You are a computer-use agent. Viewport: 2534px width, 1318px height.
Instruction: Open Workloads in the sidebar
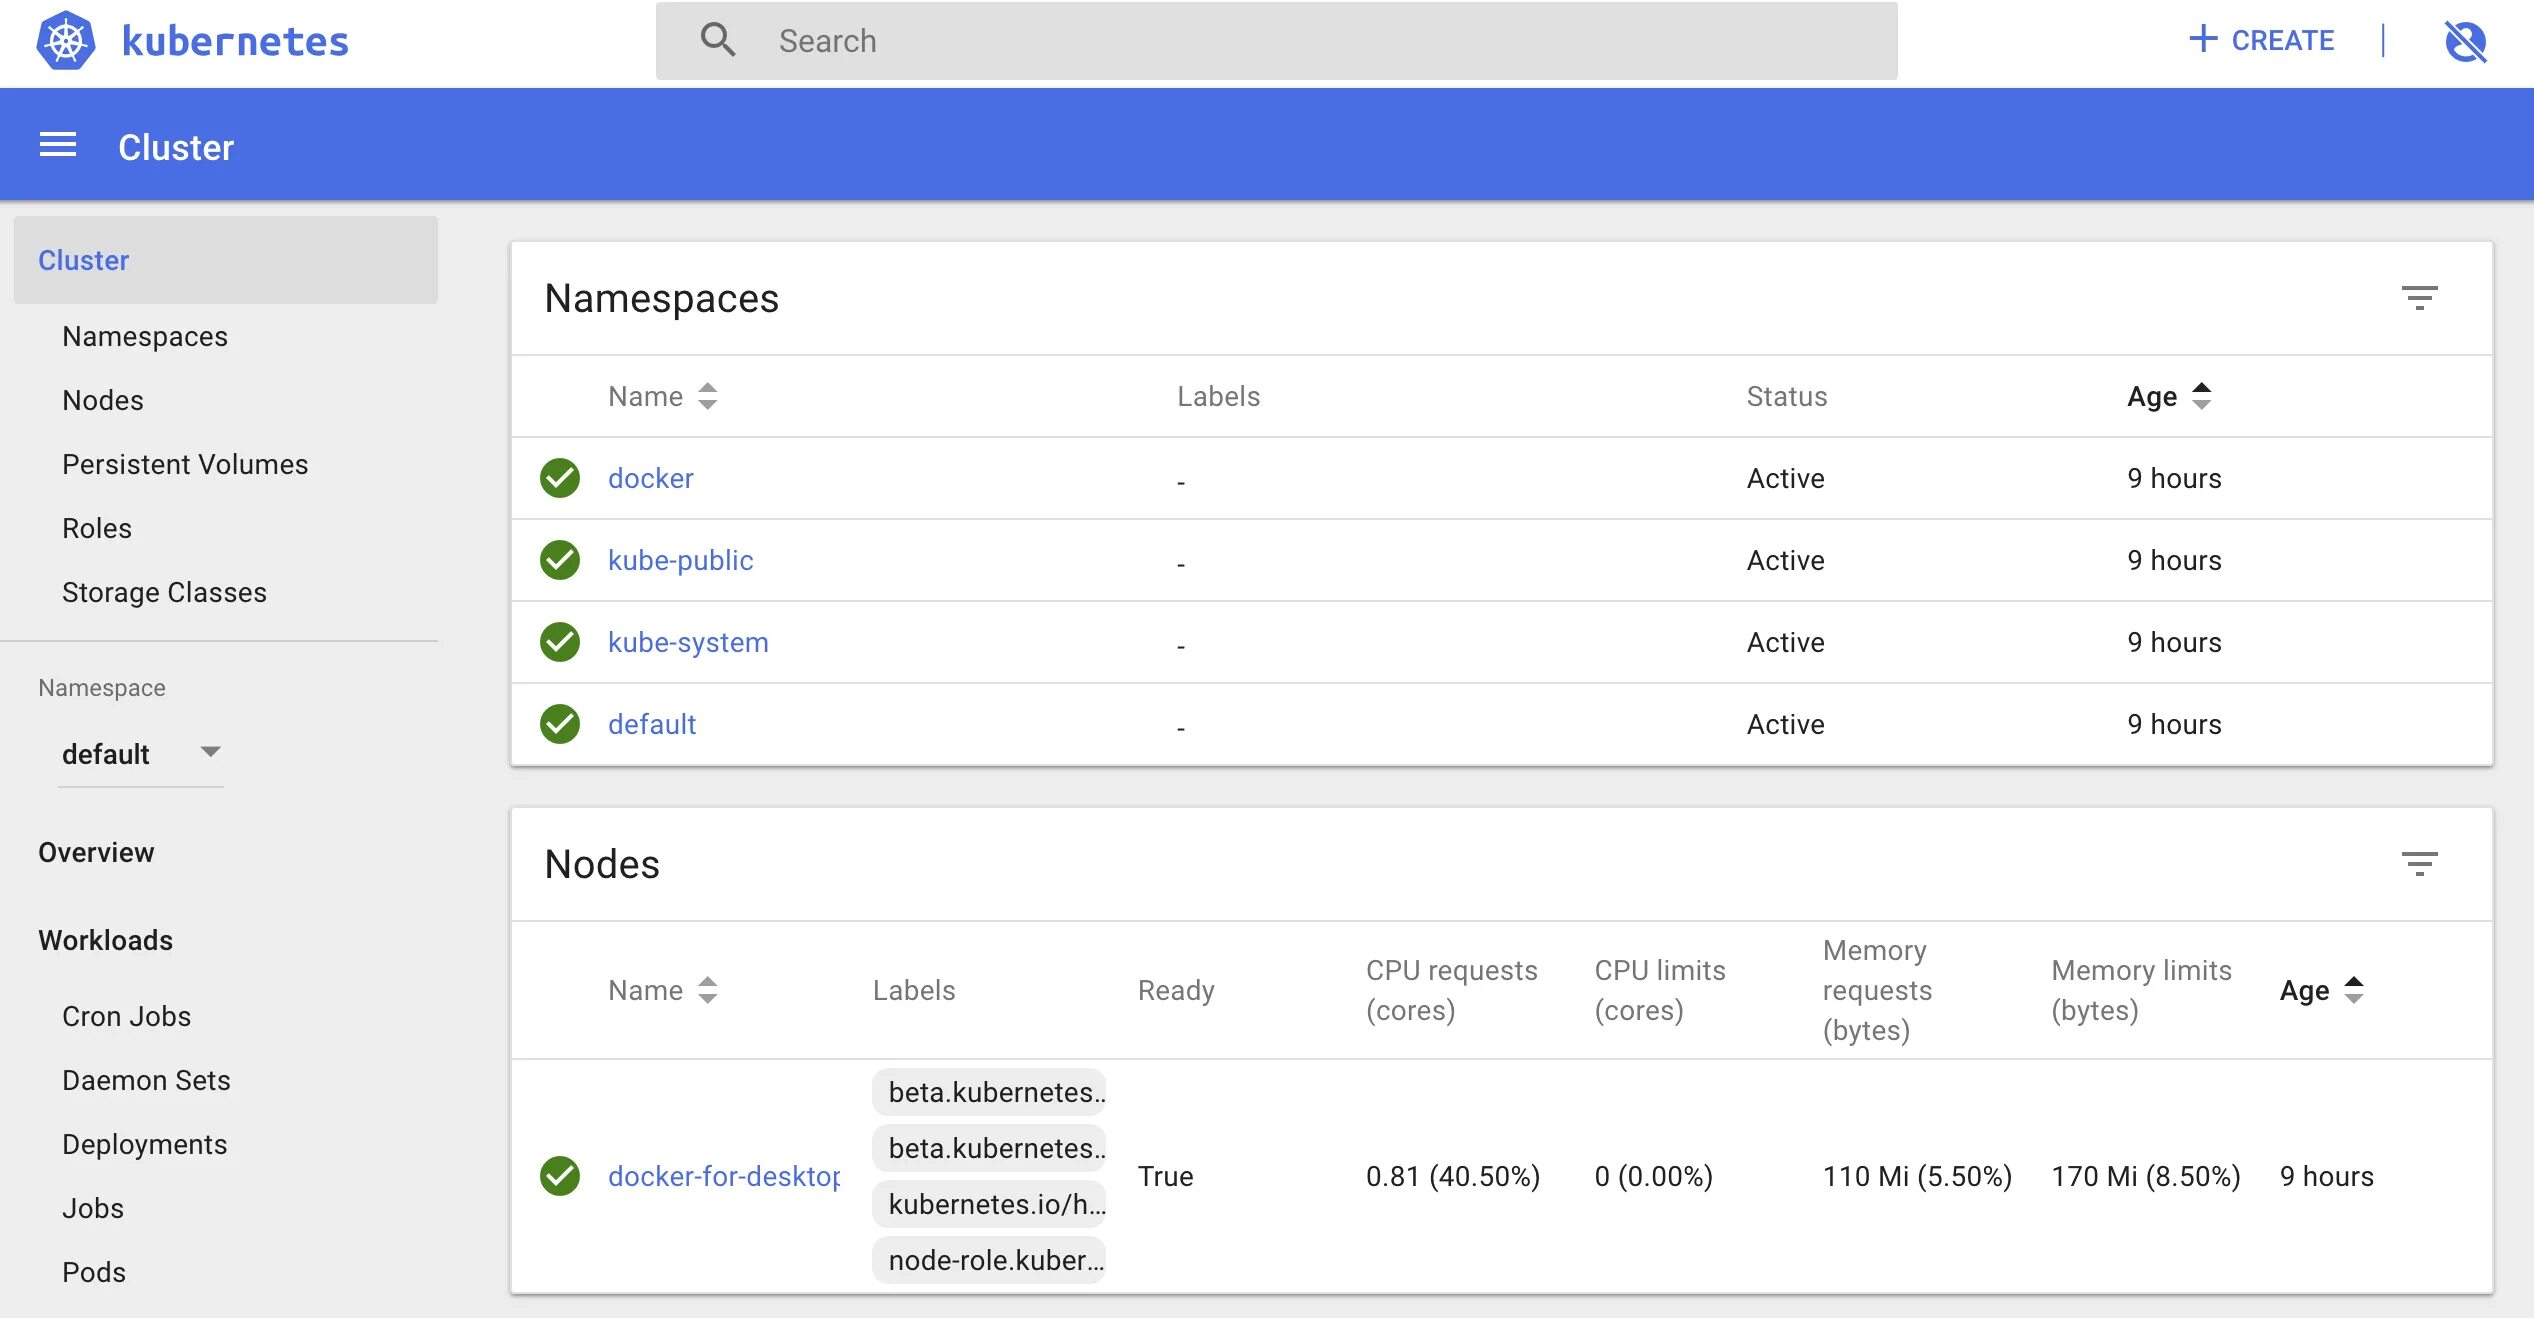[x=106, y=940]
